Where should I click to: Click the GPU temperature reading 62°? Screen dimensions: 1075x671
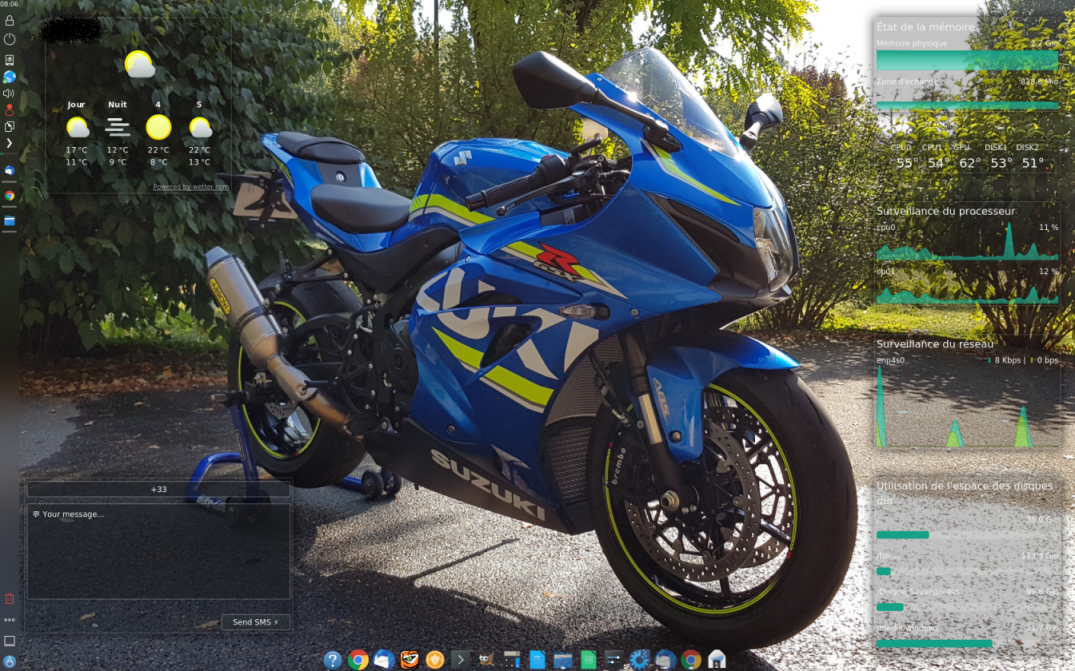tap(969, 163)
